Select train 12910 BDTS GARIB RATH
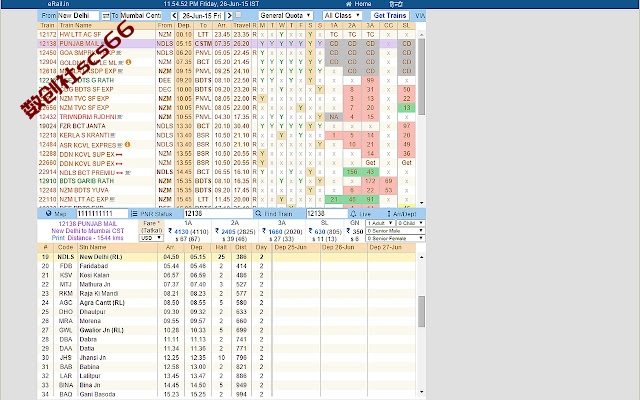This screenshot has width=640, height=400. (x=227, y=181)
